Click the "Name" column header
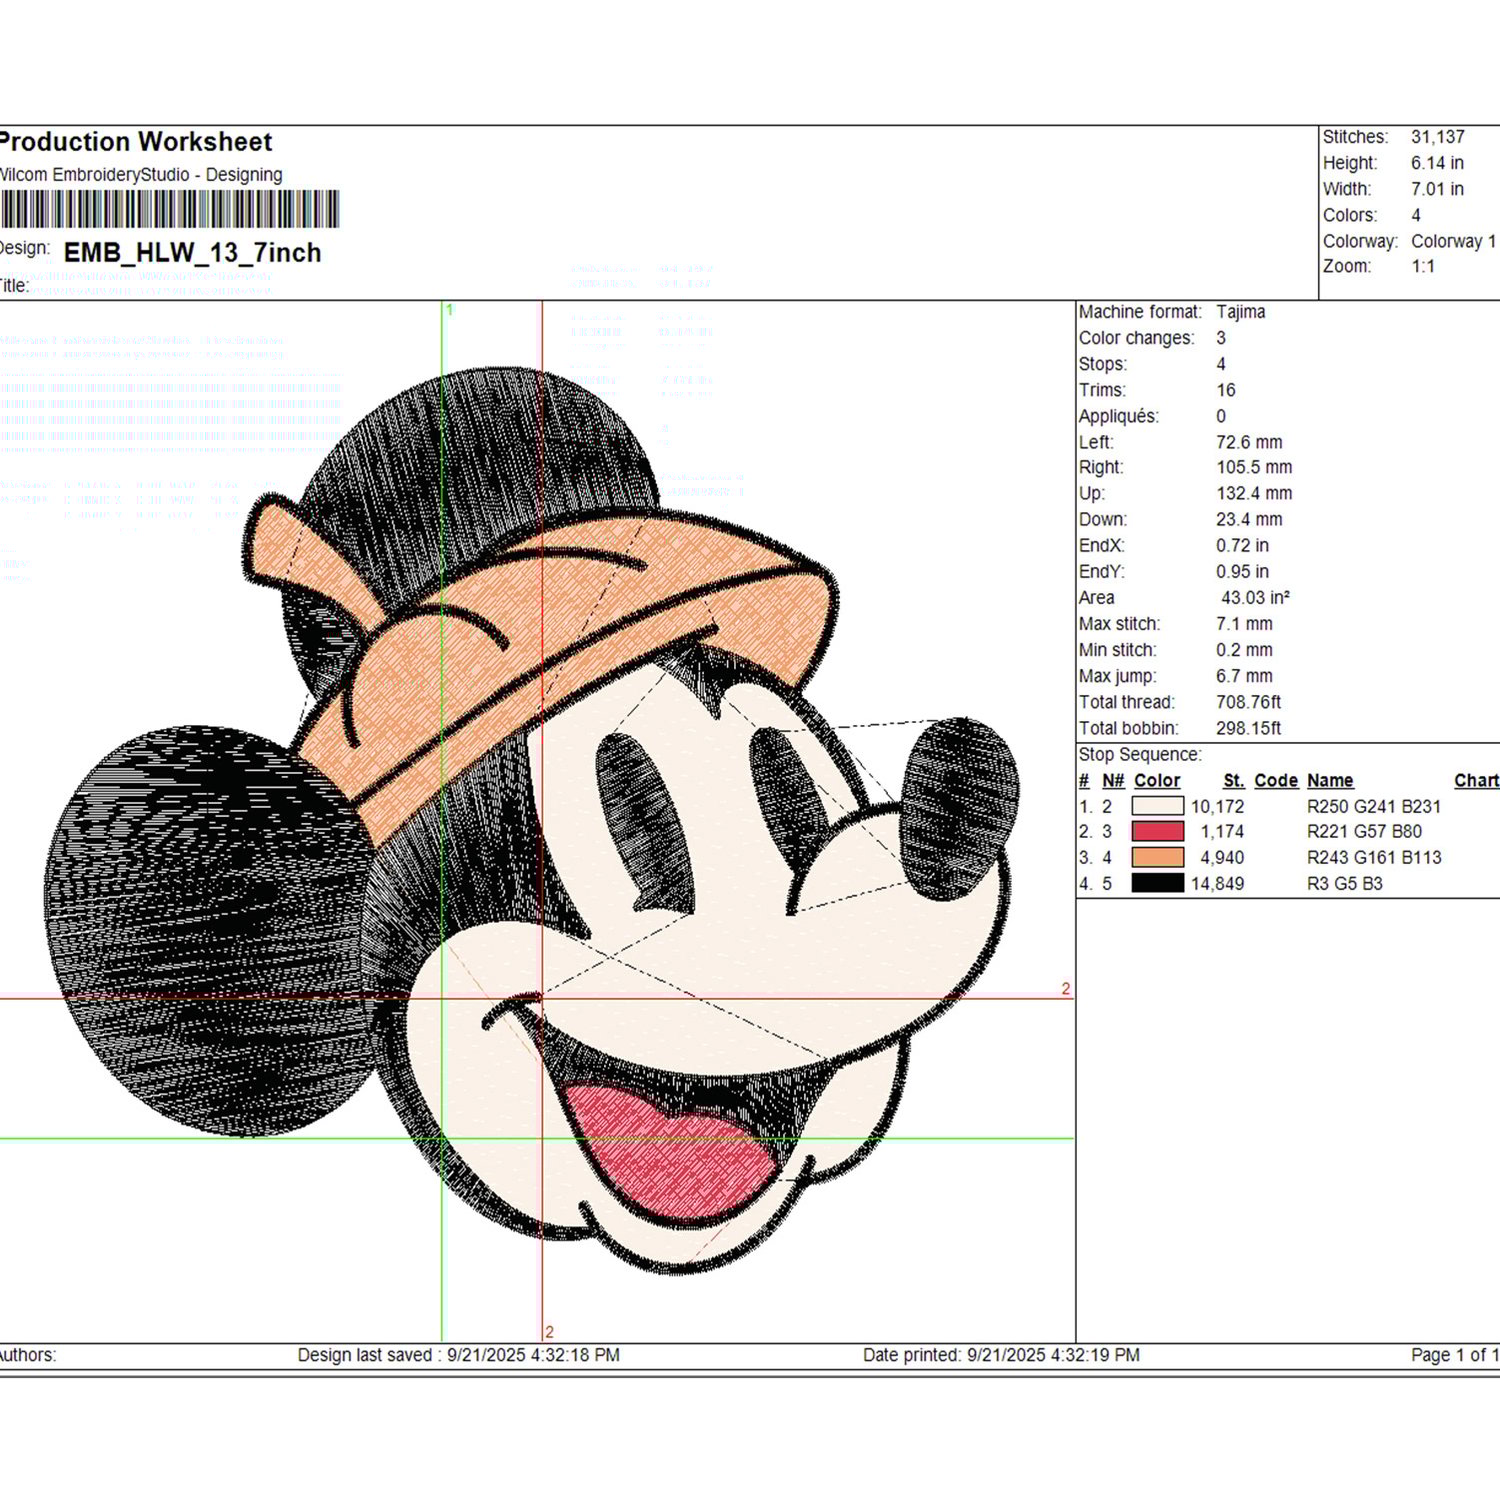The image size is (1500, 1495). 1330,780
